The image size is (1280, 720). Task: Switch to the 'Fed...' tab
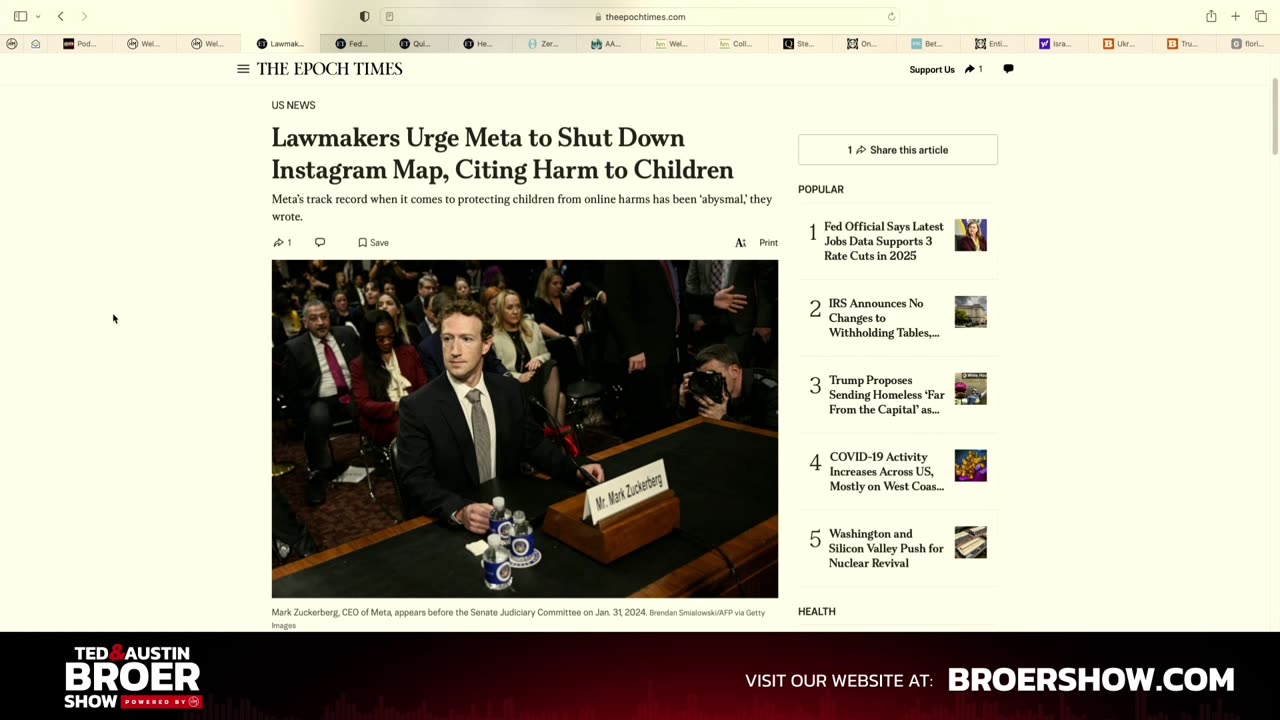point(352,43)
